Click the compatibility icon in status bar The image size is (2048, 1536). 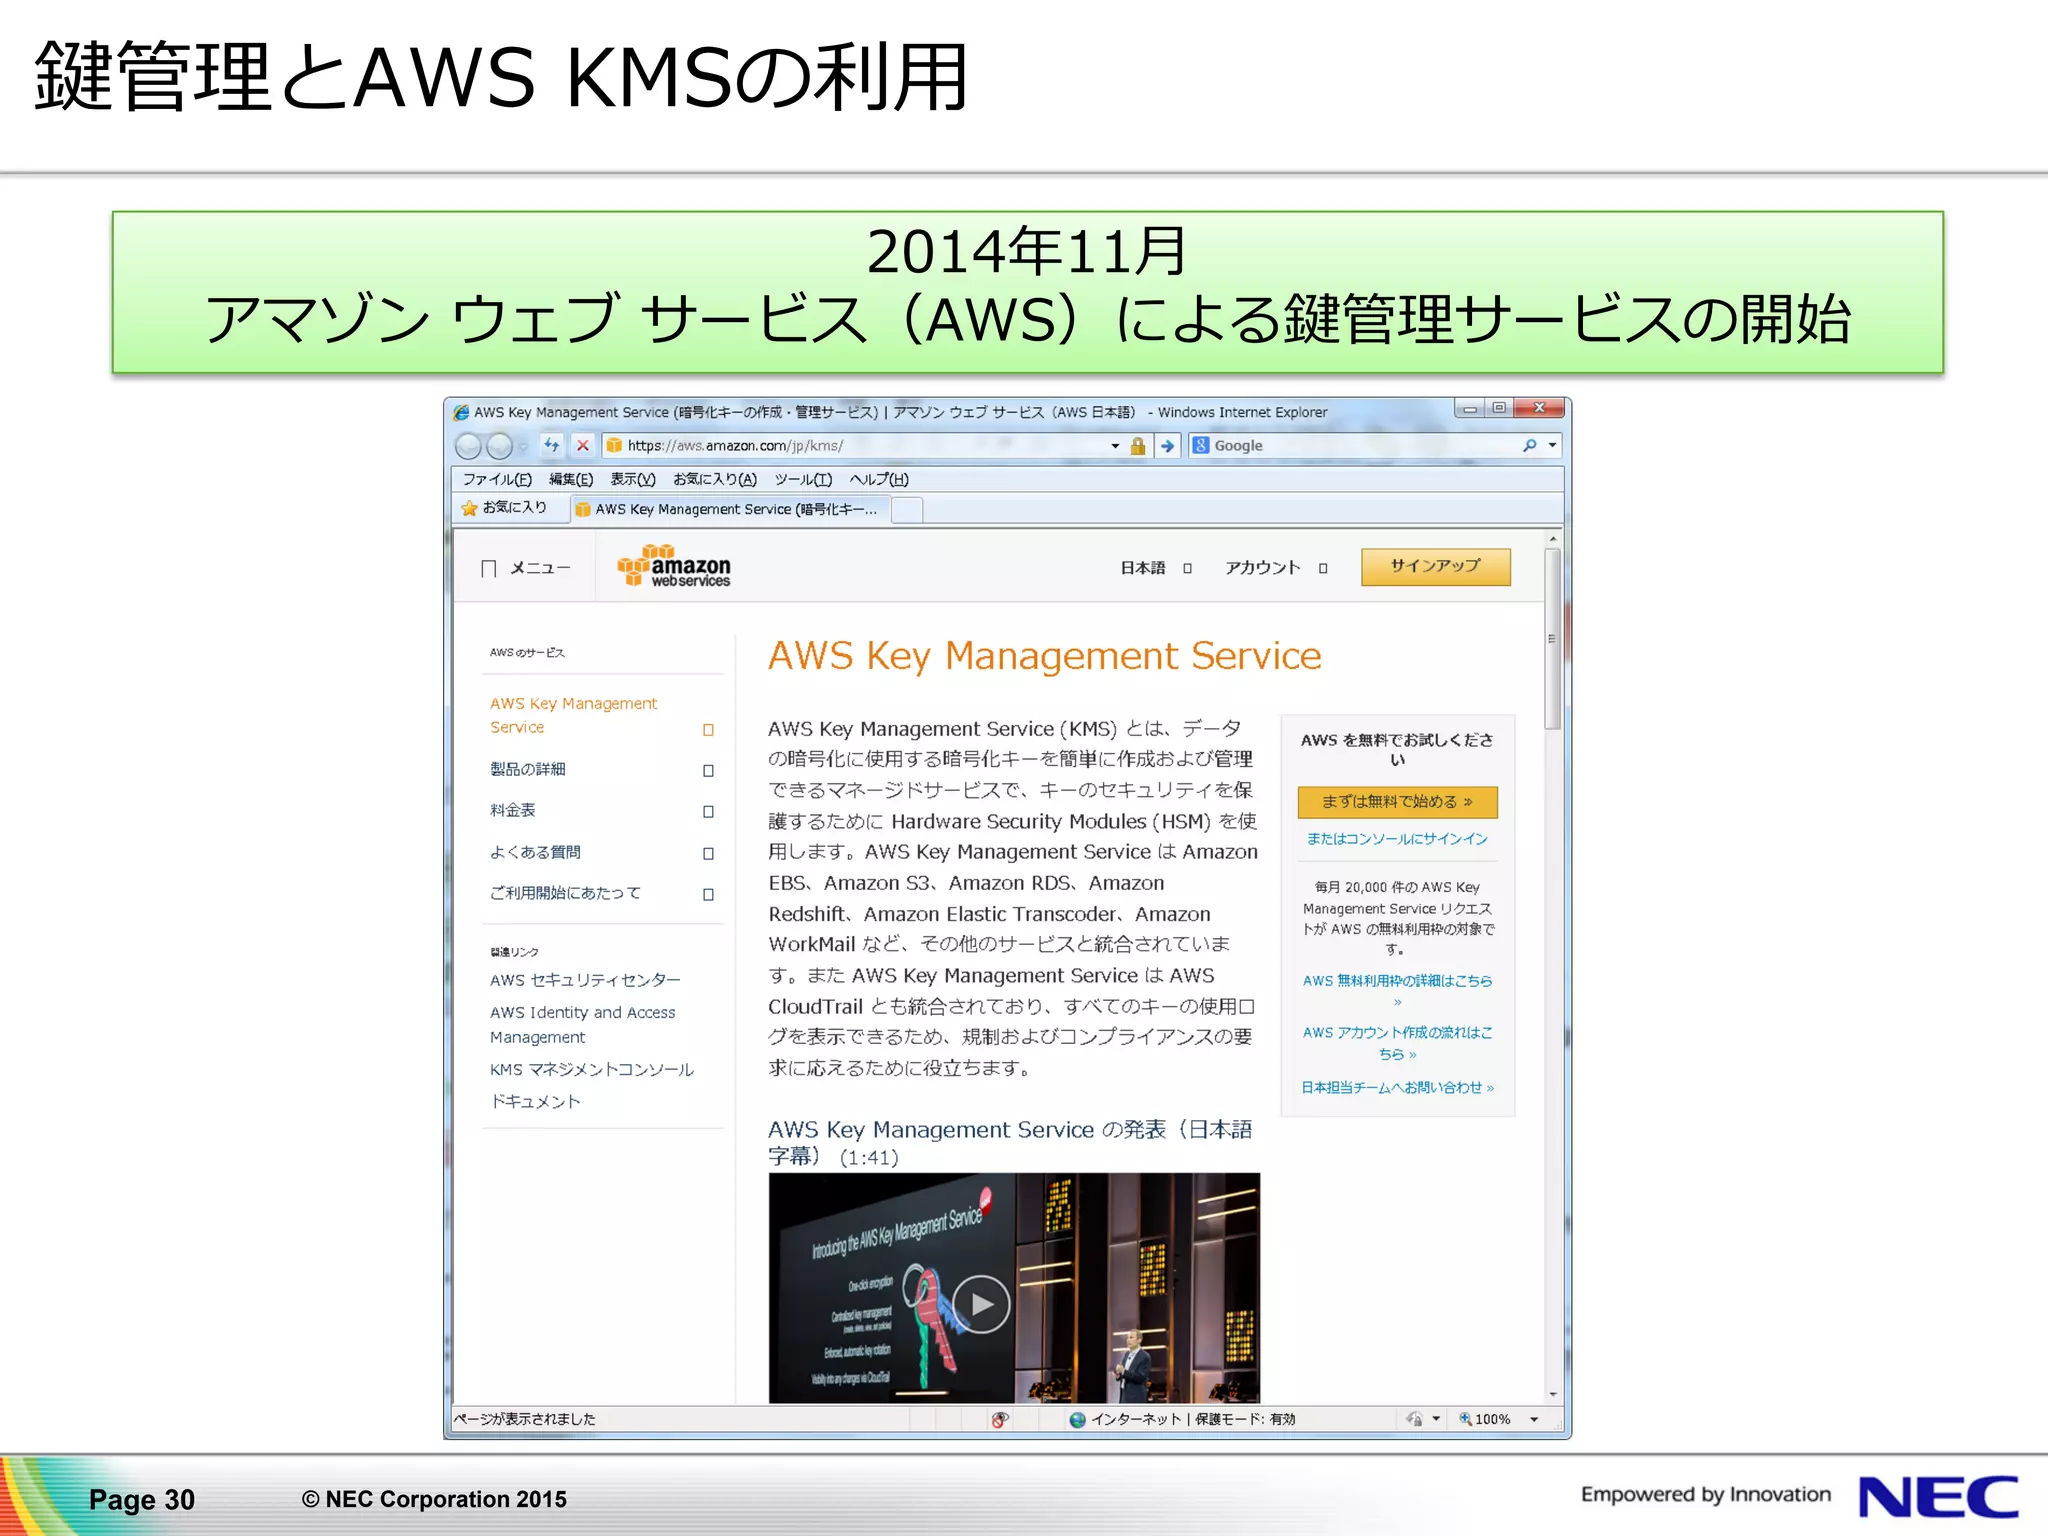coord(1413,1420)
